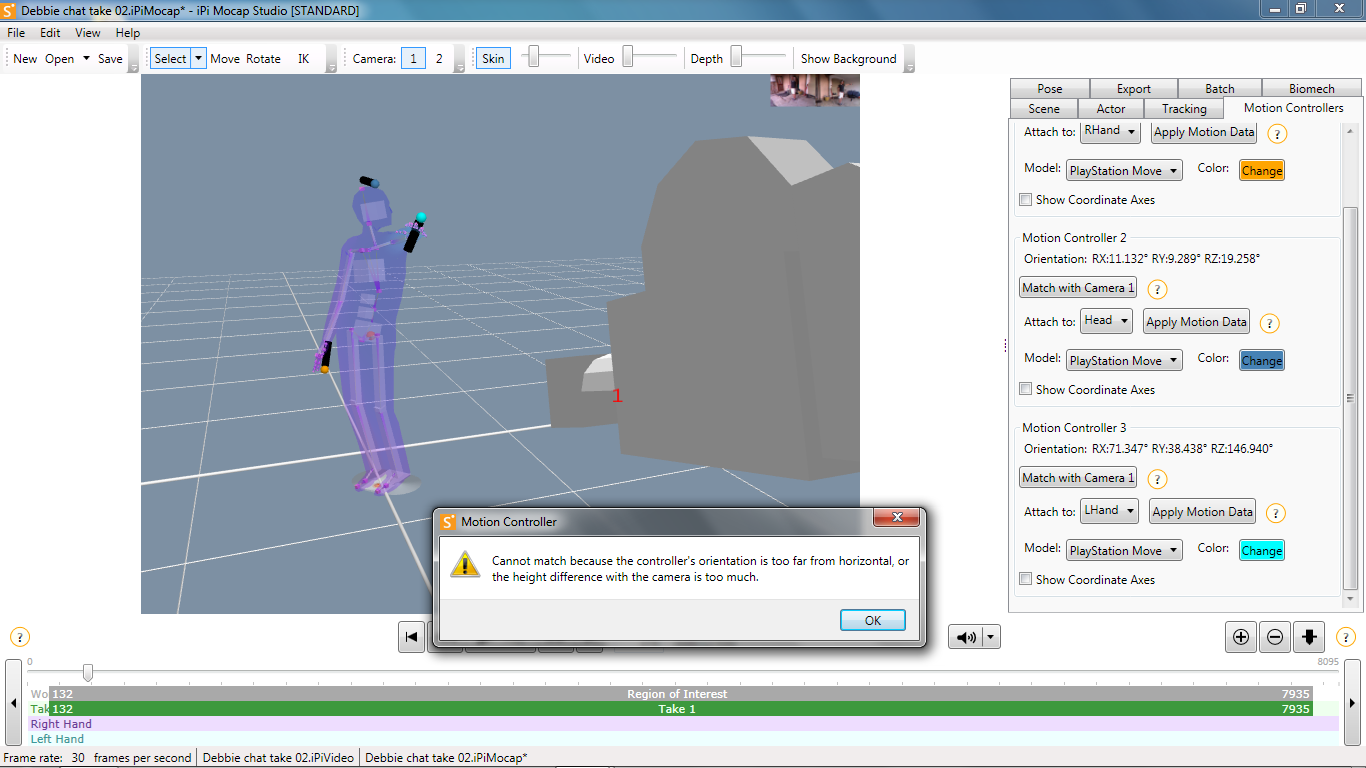Toggle Show Coordinate Axes for Motion Controller 2
1366x768 pixels.
1025,390
